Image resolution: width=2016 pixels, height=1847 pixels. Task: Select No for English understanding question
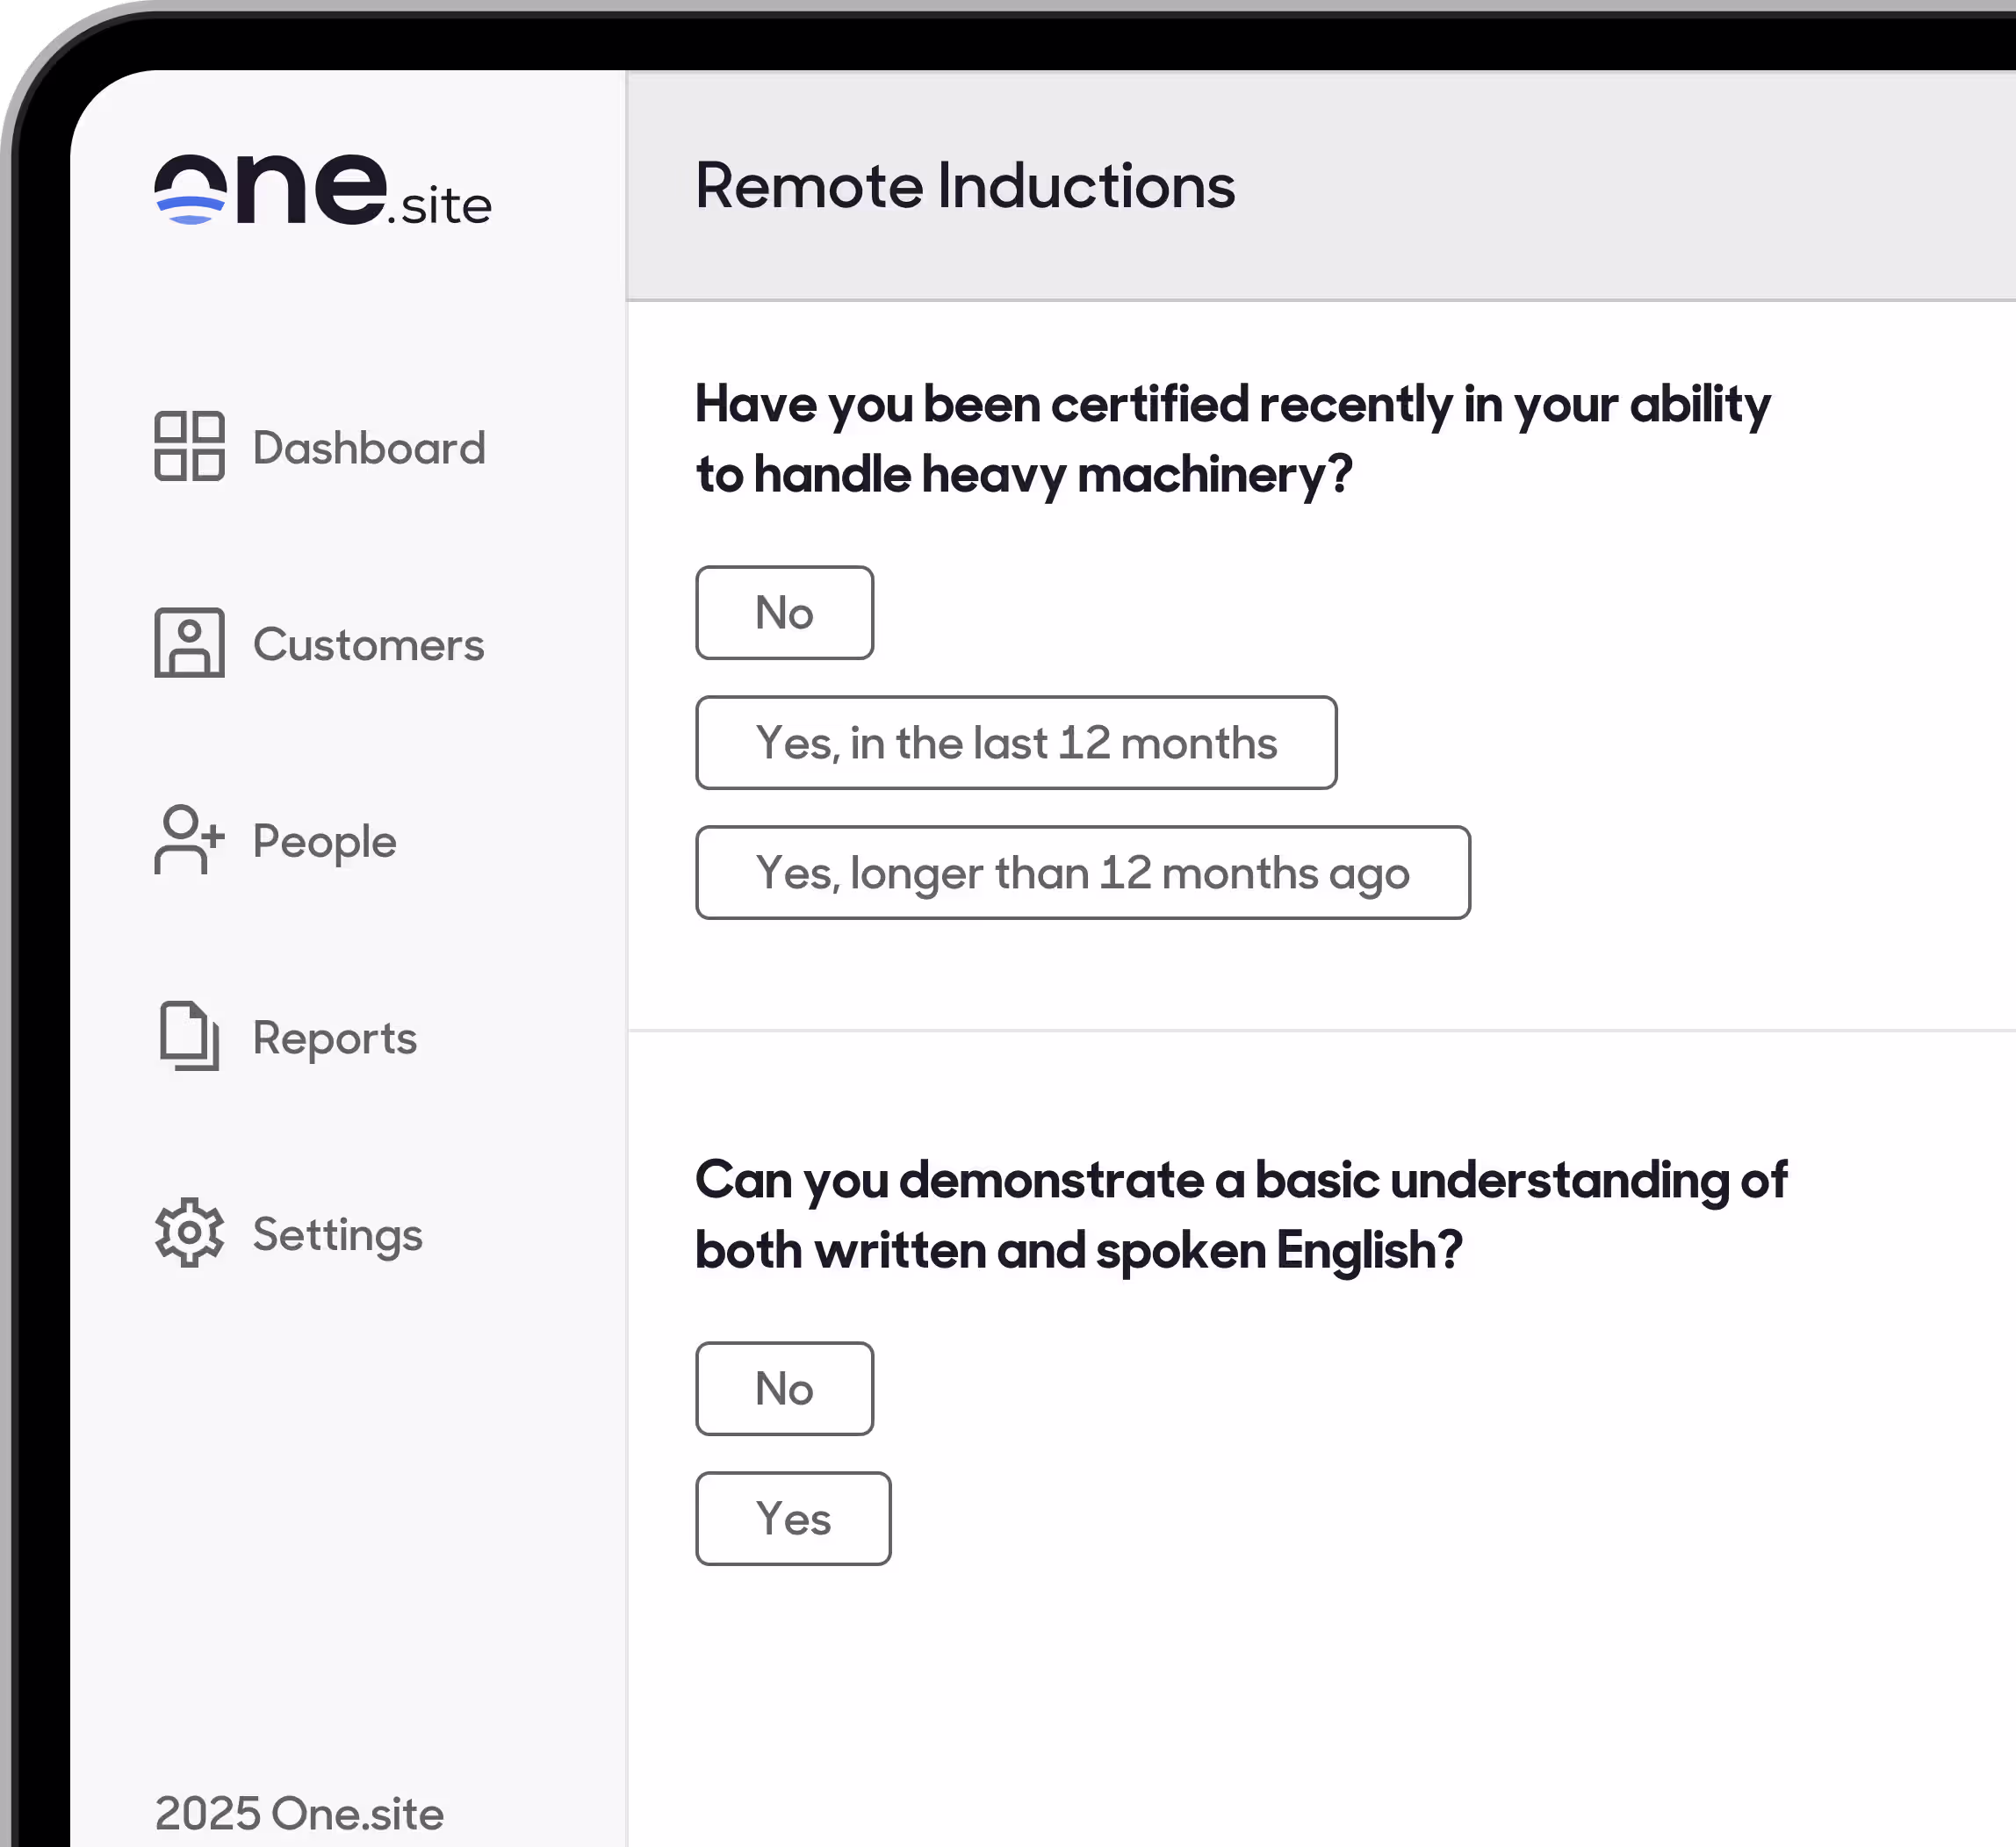click(784, 1389)
